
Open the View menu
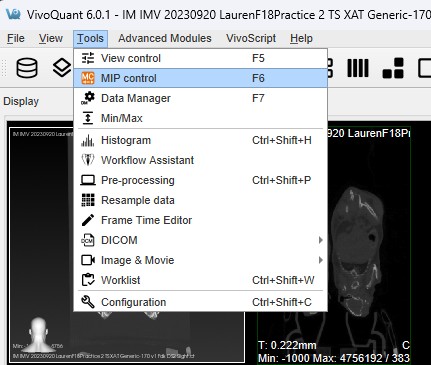[x=51, y=38]
